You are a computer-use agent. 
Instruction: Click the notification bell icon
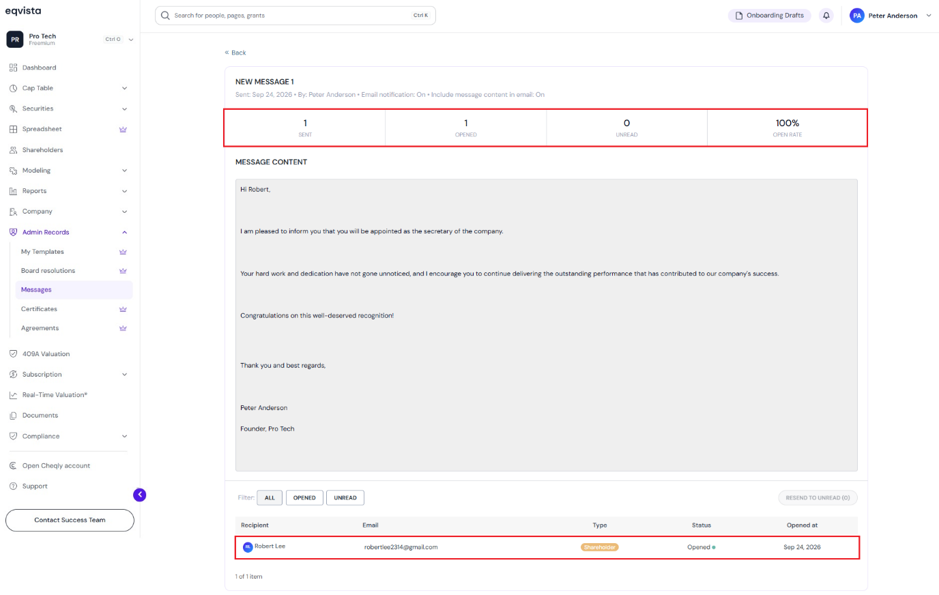pos(826,16)
